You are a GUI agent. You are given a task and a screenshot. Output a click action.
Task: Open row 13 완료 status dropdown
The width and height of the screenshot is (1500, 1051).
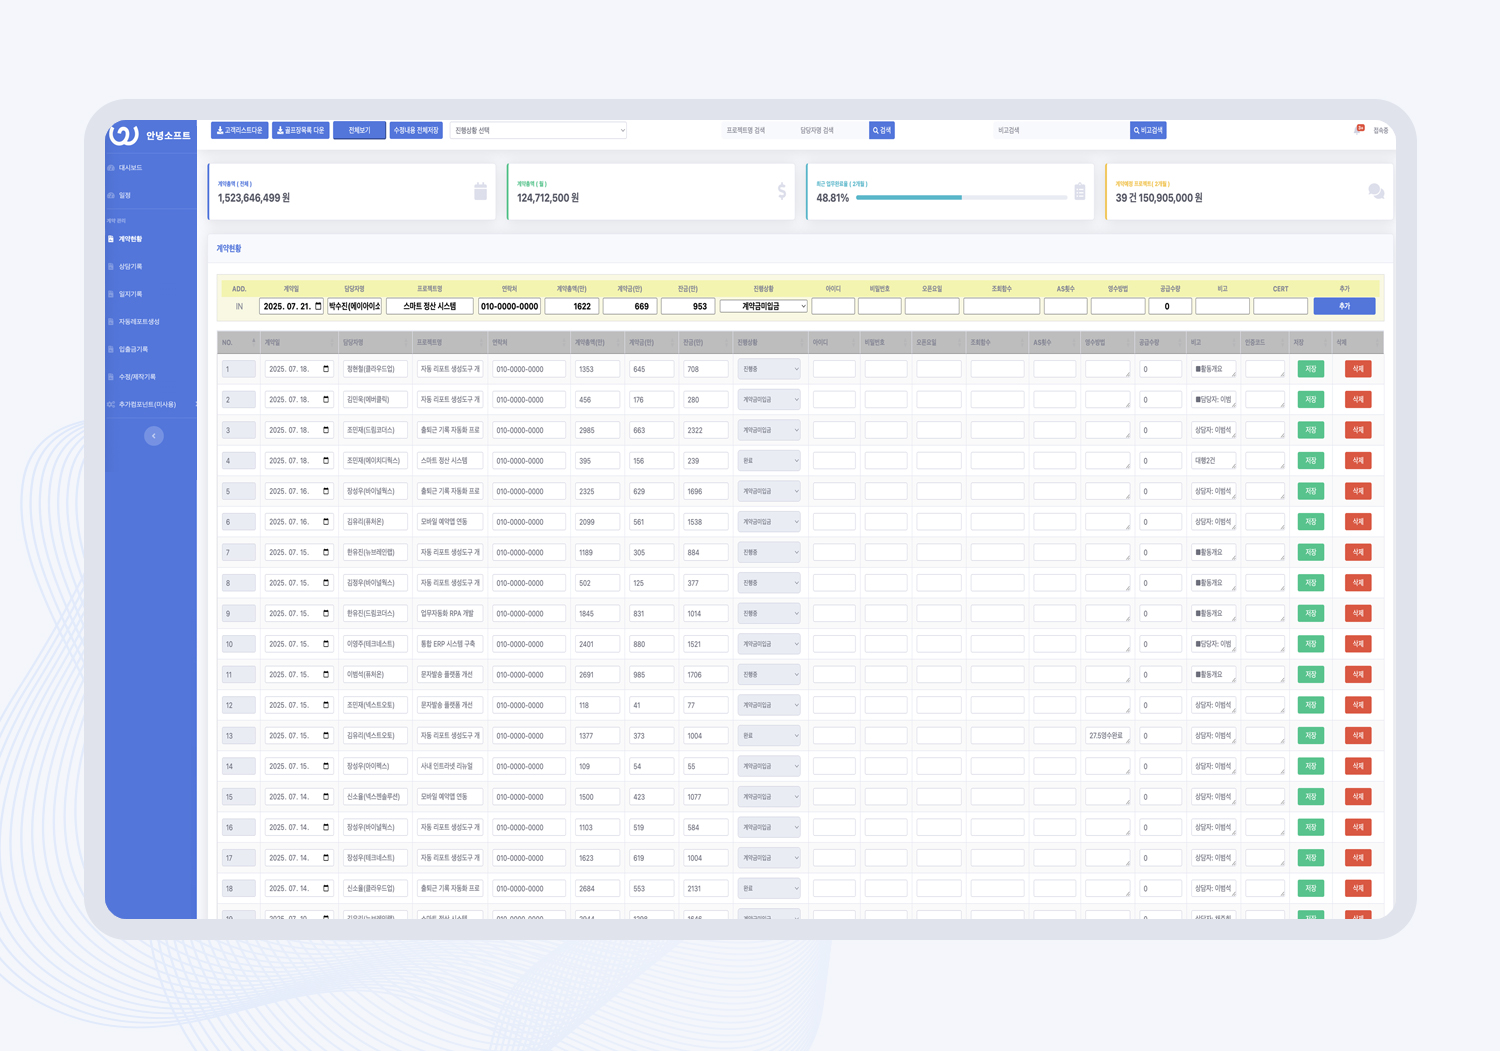[x=769, y=736]
